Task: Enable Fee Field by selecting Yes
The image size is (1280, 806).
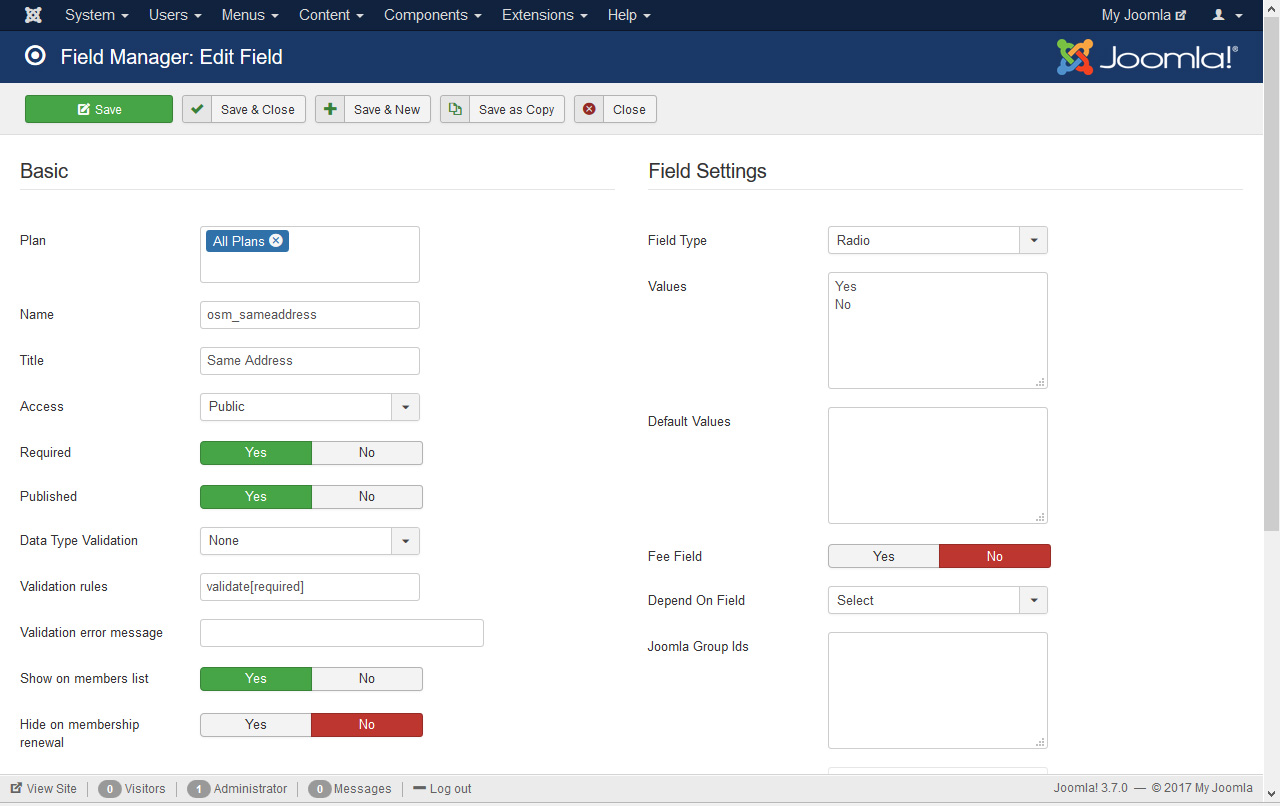Action: click(x=883, y=556)
